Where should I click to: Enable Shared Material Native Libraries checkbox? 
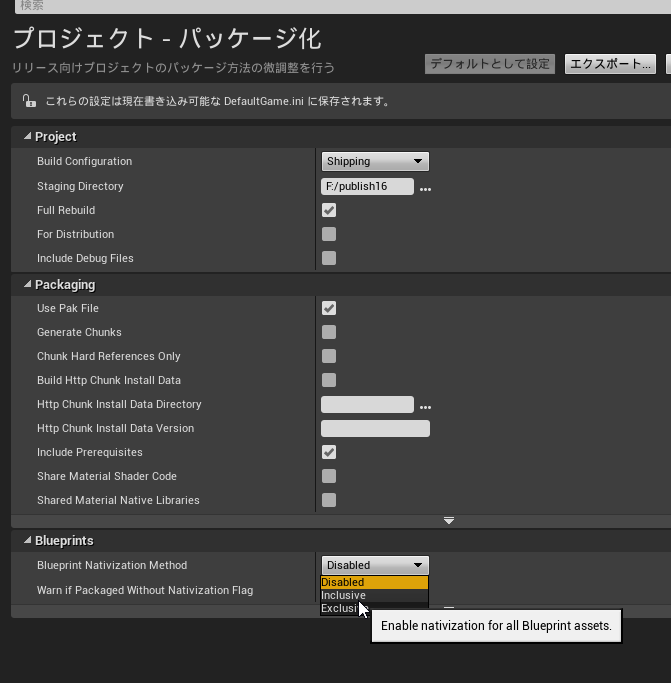329,500
